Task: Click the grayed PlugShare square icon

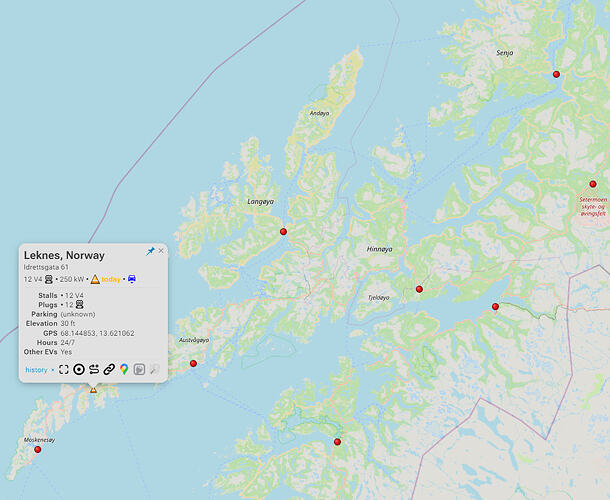Action: click(139, 369)
